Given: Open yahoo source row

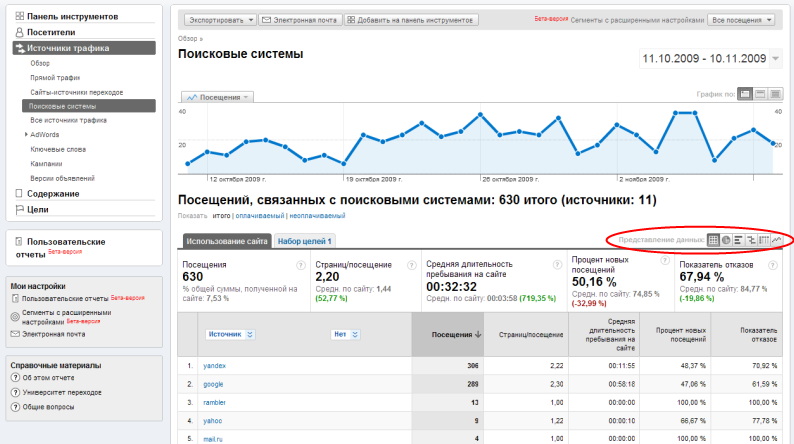Looking at the screenshot, I should click(x=213, y=421).
